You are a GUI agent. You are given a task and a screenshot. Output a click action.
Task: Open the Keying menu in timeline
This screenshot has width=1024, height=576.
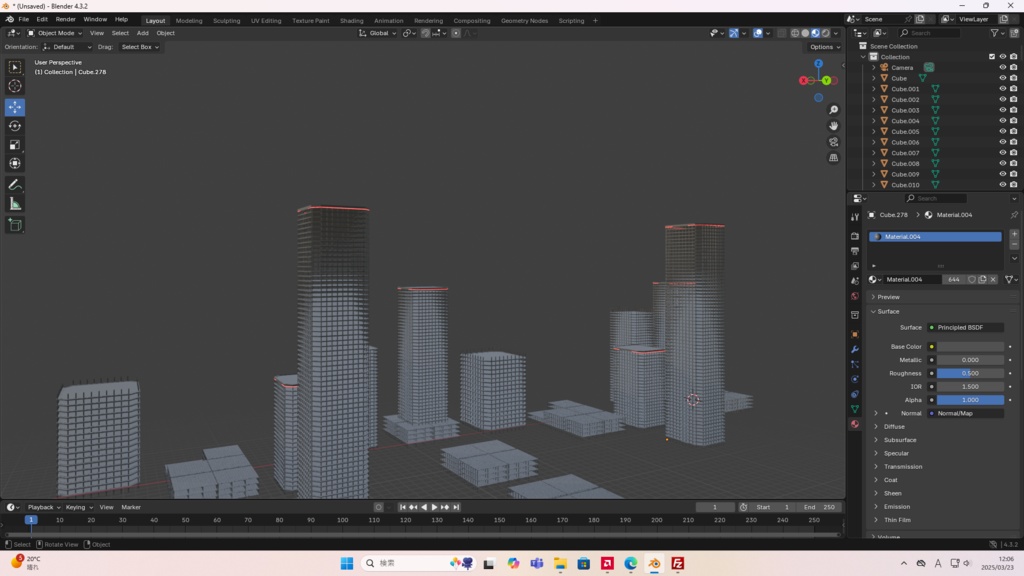point(78,507)
